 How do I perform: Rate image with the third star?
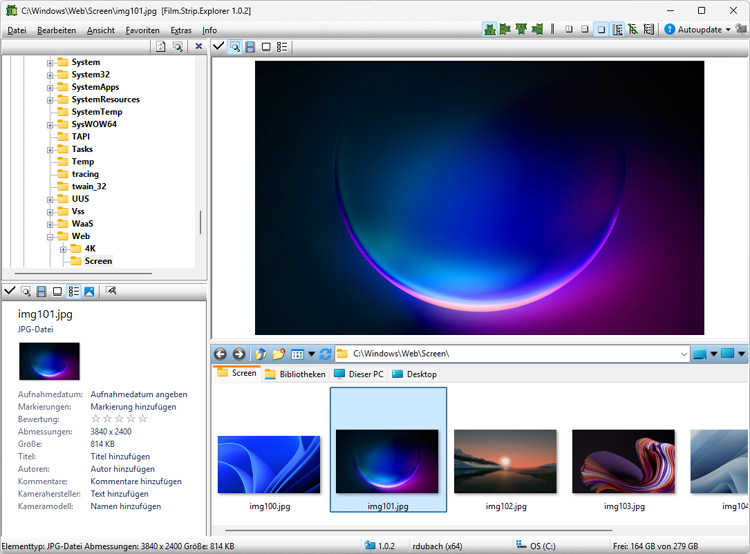(119, 419)
